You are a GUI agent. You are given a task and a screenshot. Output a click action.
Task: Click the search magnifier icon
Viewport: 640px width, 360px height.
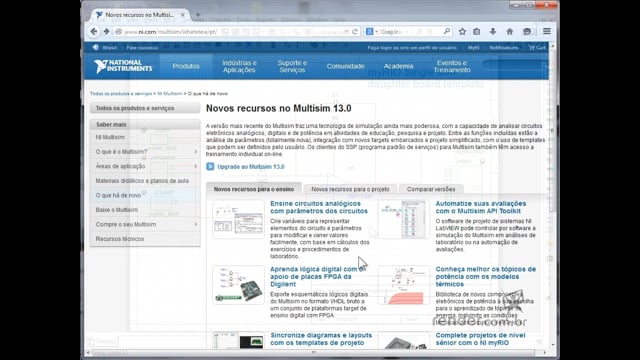447,31
